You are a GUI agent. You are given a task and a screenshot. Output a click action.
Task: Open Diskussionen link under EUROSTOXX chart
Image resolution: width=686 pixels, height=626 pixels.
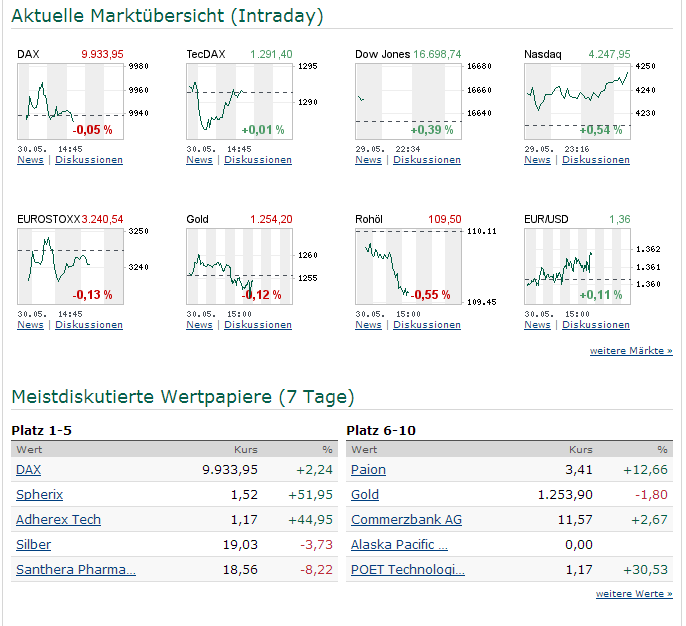(89, 325)
